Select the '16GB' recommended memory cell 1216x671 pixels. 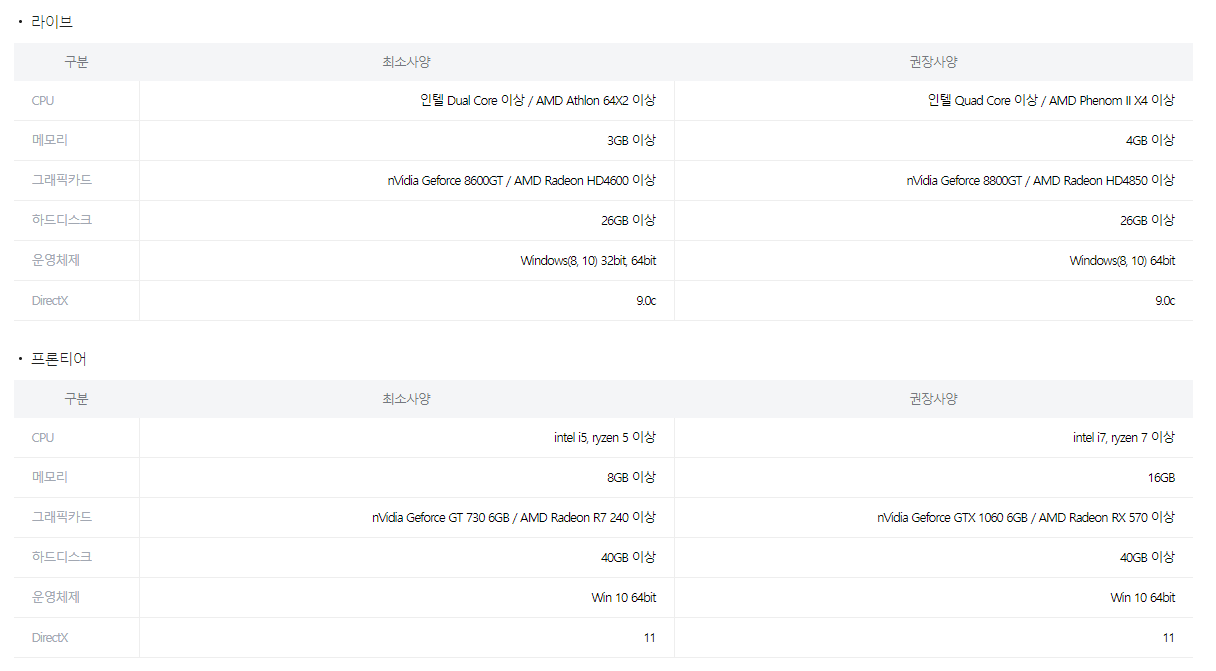pos(1161,478)
